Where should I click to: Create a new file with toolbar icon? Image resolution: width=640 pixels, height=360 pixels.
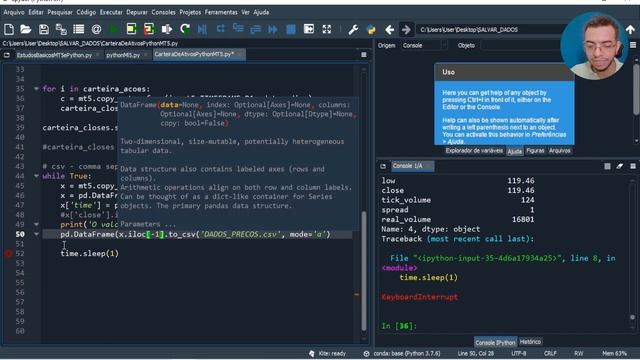click(9, 29)
